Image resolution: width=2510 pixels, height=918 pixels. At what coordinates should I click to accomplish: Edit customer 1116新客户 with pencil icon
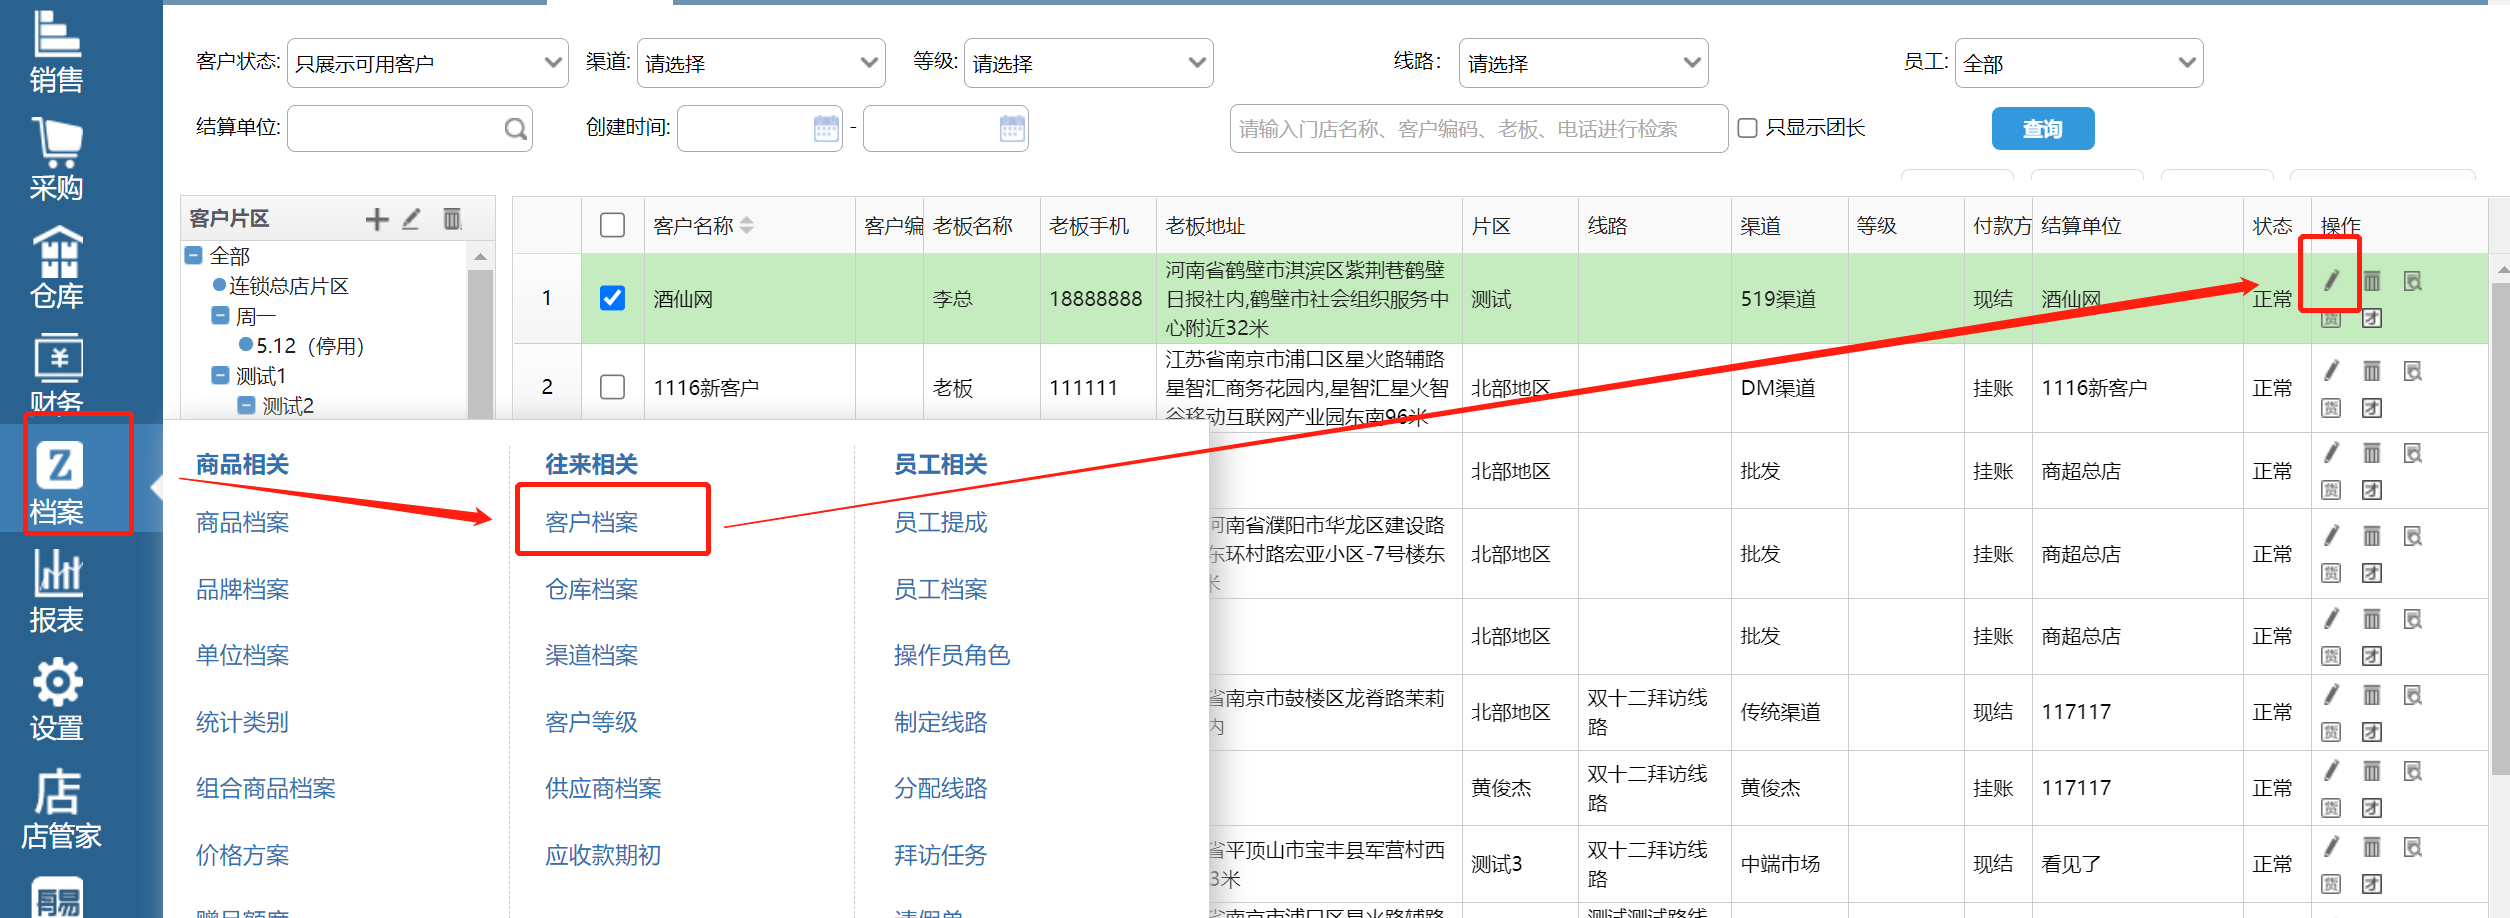coord(2331,370)
